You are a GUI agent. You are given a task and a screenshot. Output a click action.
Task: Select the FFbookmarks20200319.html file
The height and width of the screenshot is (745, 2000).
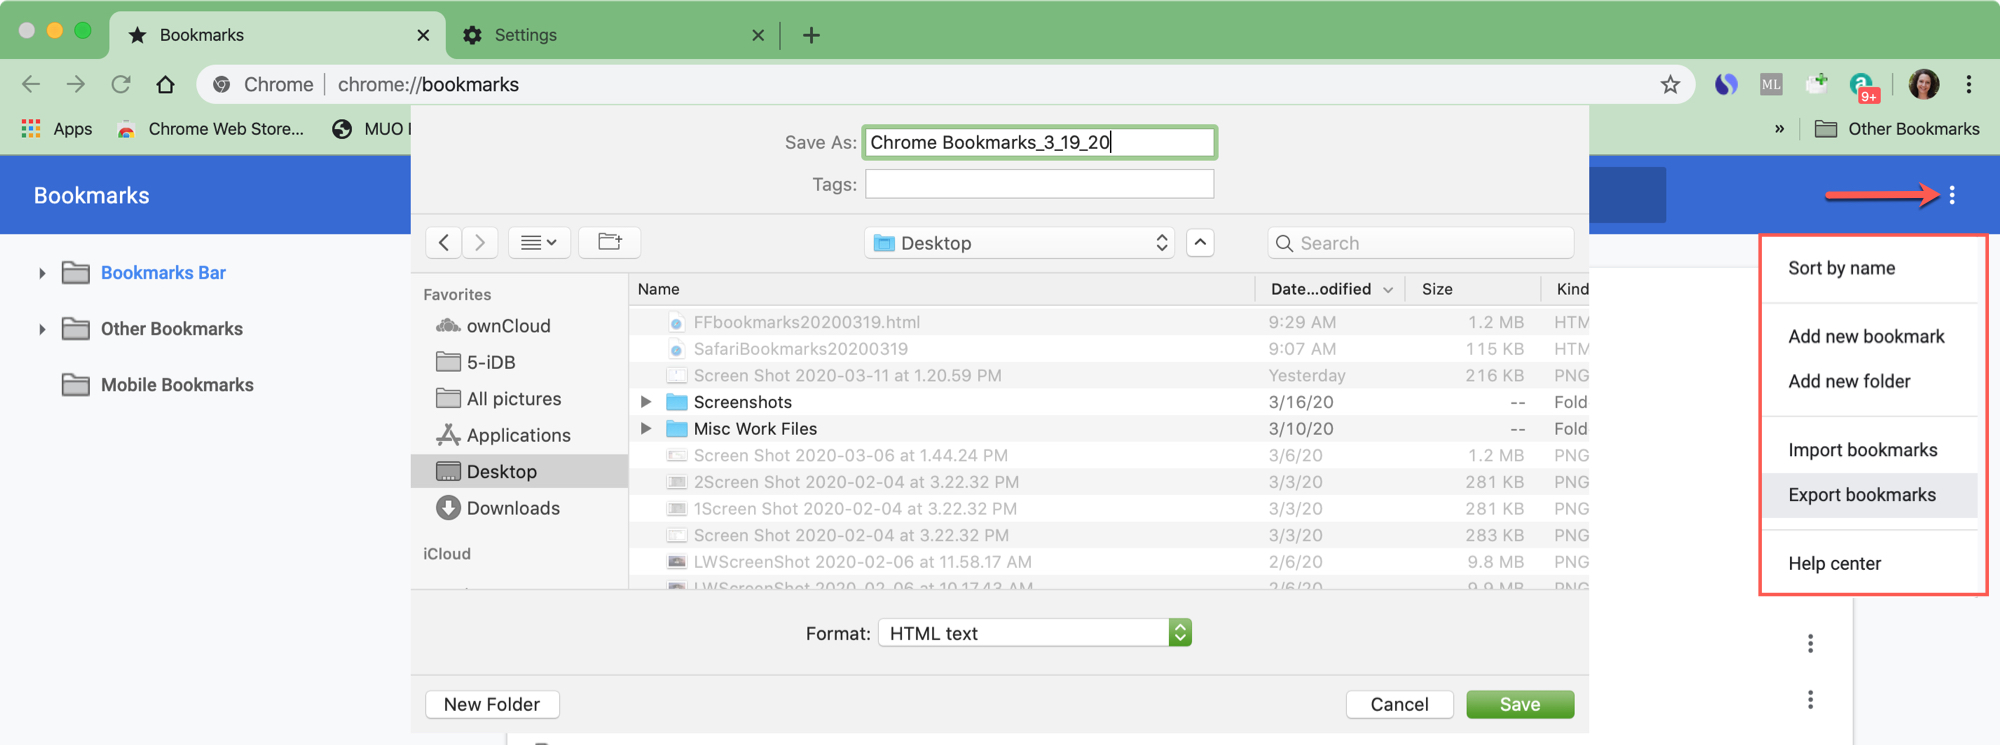click(x=1109, y=322)
